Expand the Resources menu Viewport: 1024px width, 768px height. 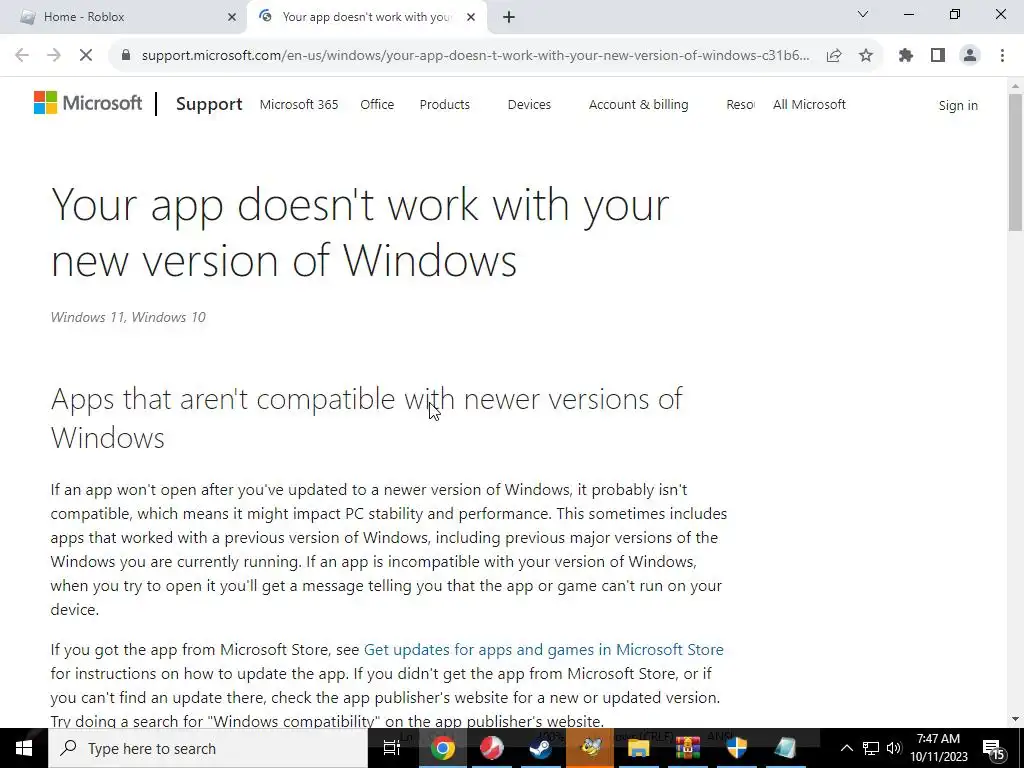coord(741,104)
